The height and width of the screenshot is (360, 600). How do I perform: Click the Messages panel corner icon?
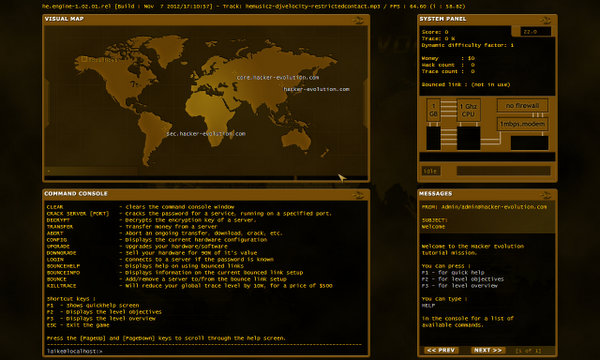tap(545, 195)
